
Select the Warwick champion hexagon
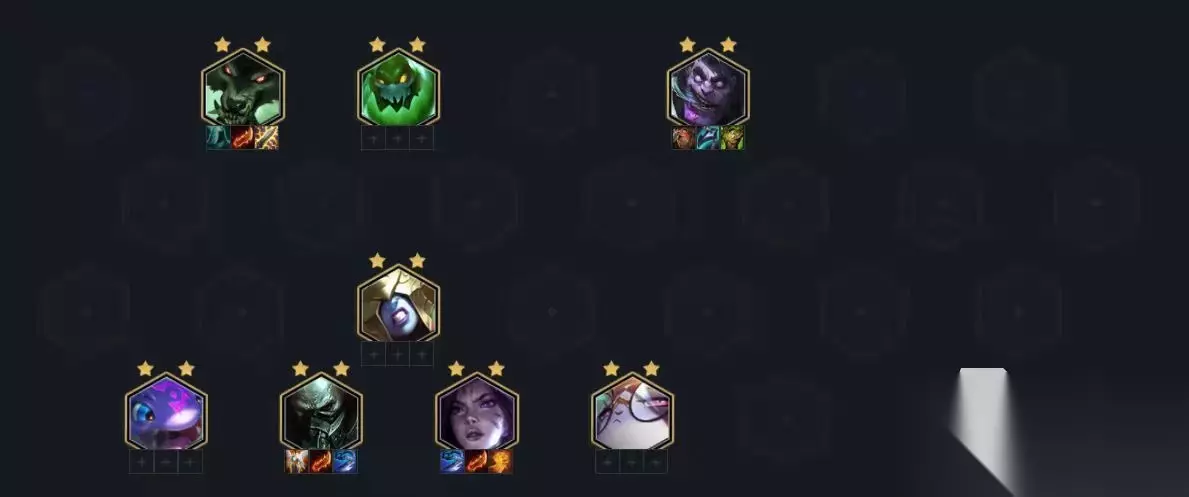[x=243, y=87]
